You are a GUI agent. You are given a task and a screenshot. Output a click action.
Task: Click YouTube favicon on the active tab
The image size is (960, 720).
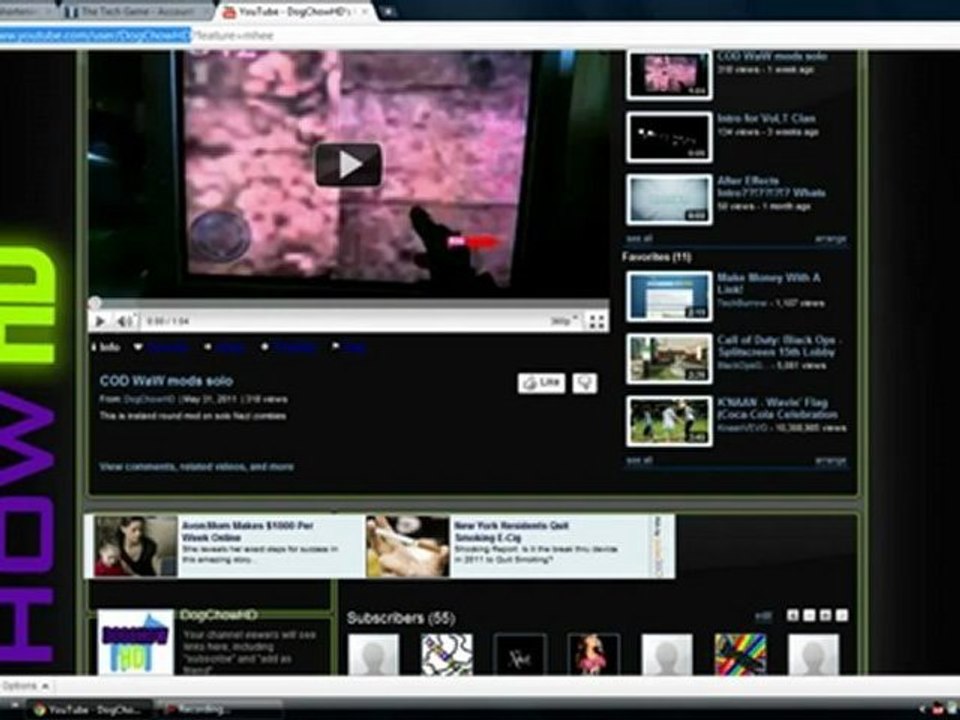(228, 12)
